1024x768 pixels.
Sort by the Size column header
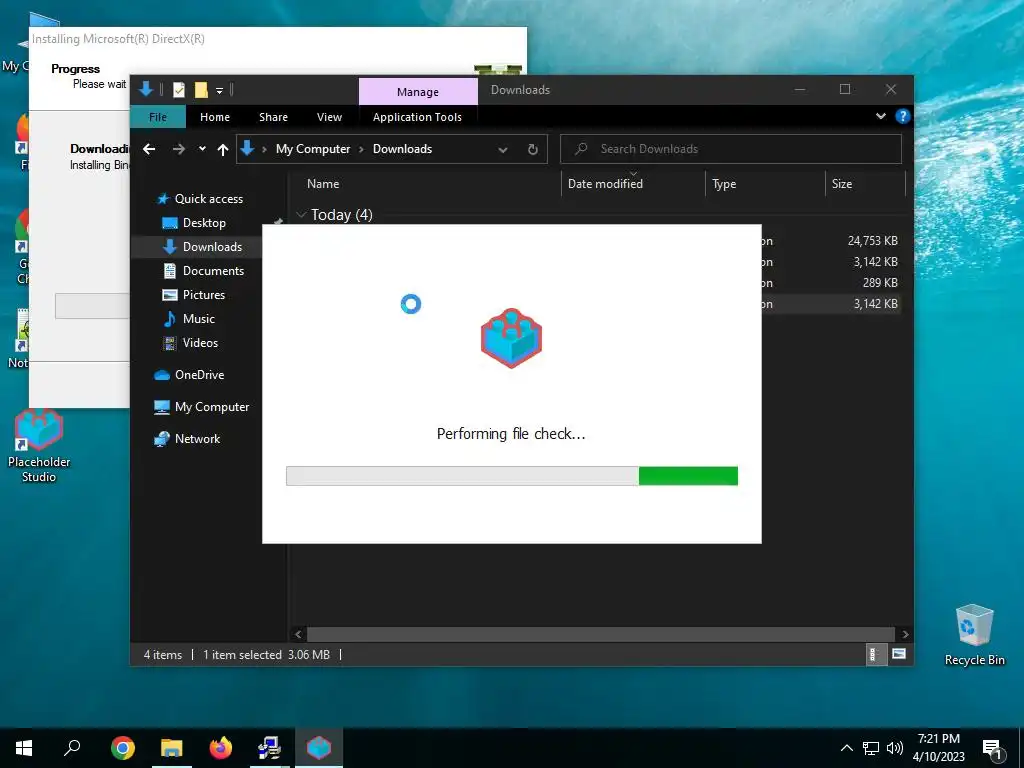point(866,184)
